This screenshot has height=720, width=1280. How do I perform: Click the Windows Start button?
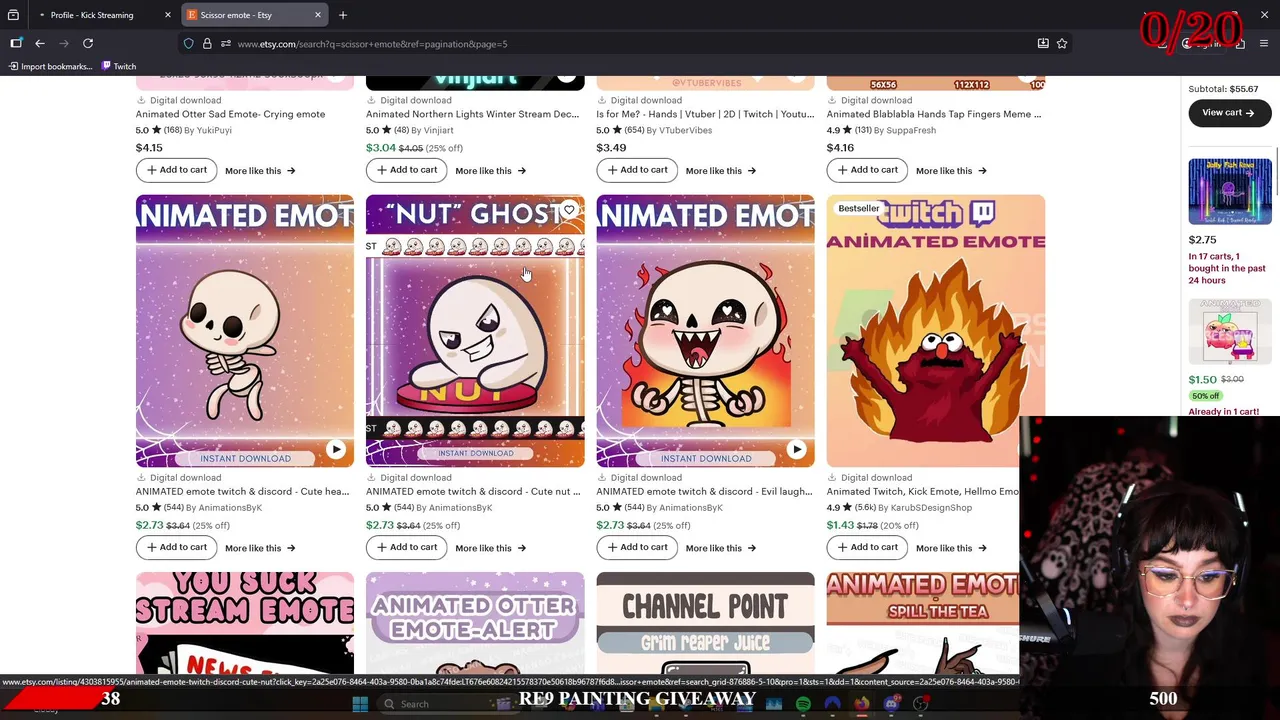(359, 704)
